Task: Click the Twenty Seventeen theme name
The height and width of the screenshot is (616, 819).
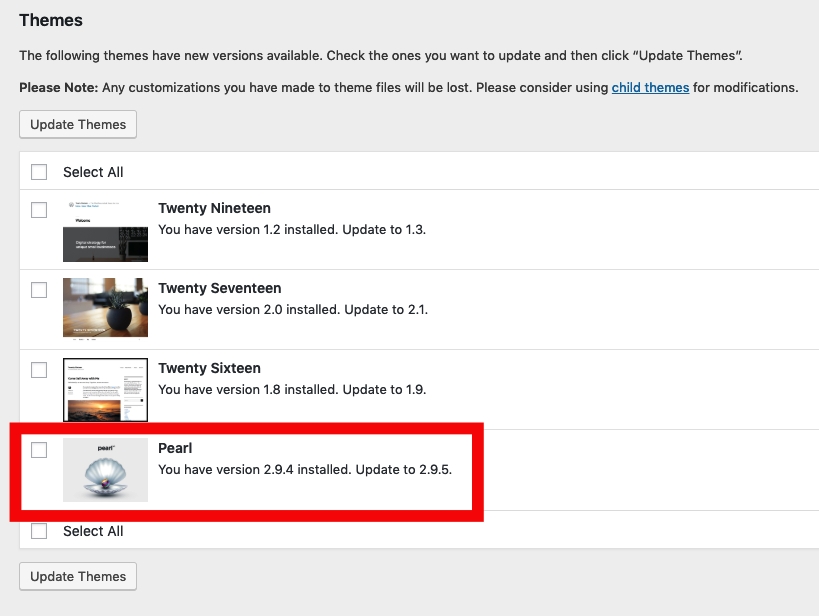Action: click(x=219, y=288)
